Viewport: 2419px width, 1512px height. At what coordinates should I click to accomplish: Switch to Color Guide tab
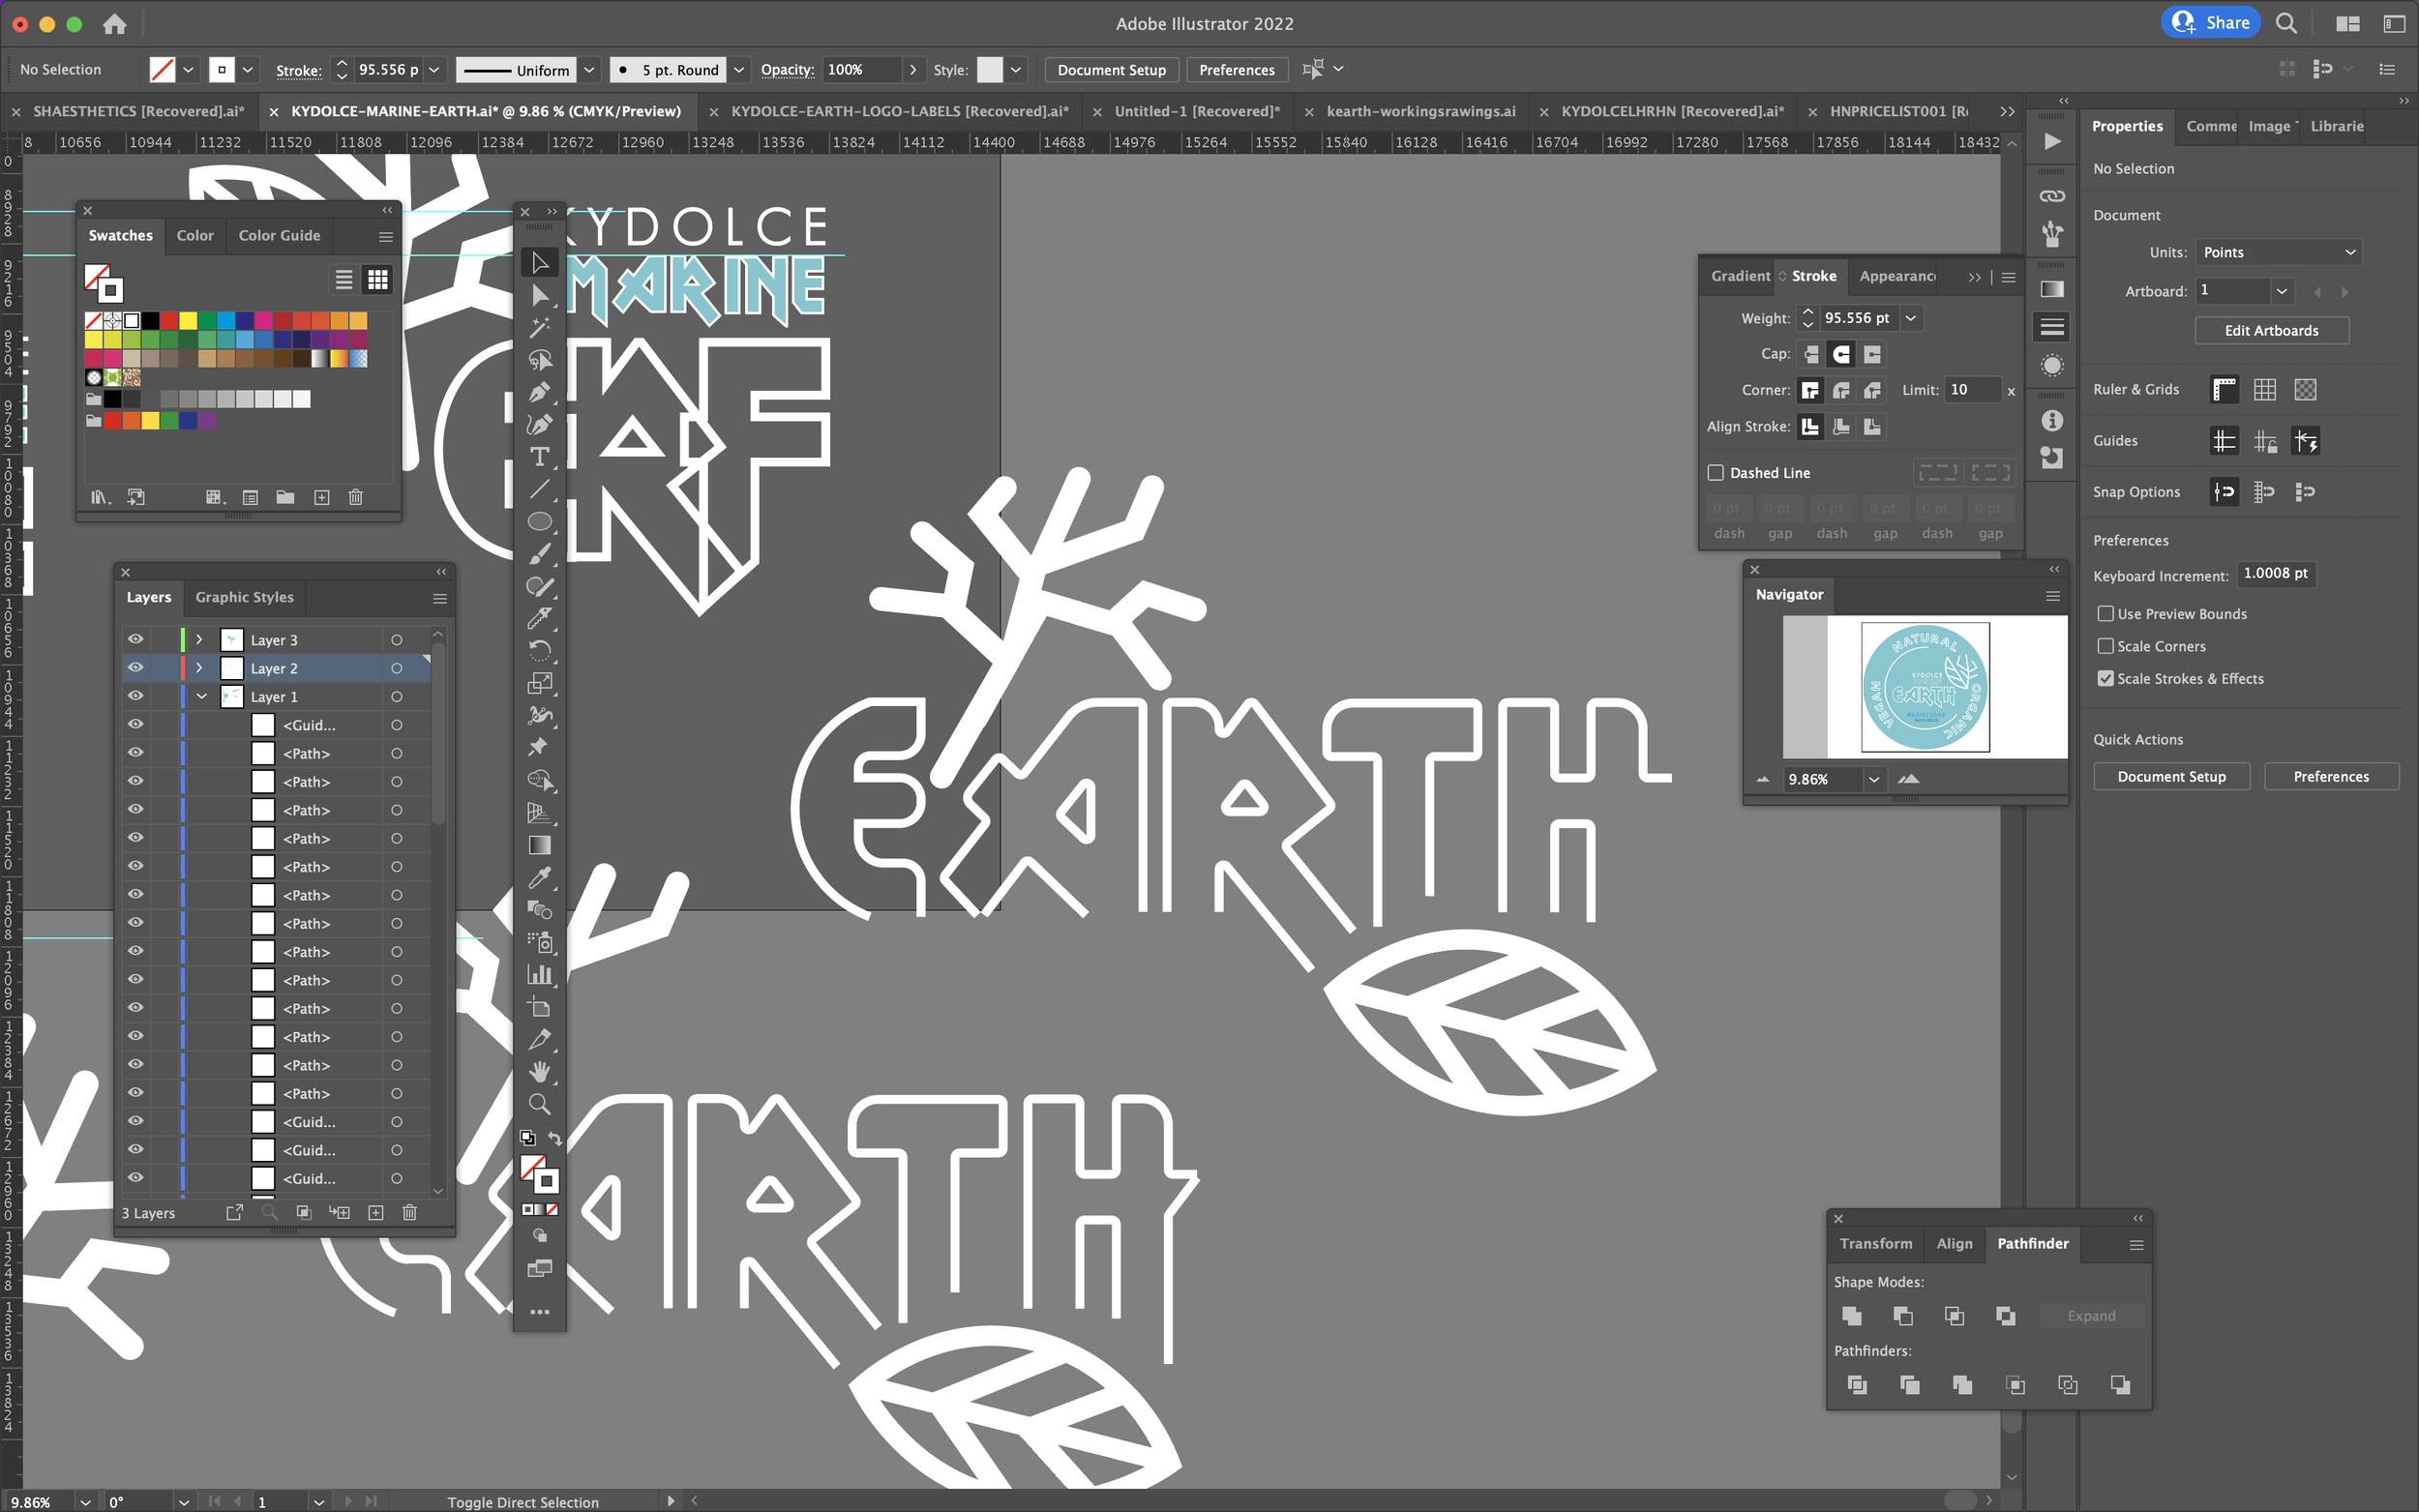pyautogui.click(x=279, y=235)
